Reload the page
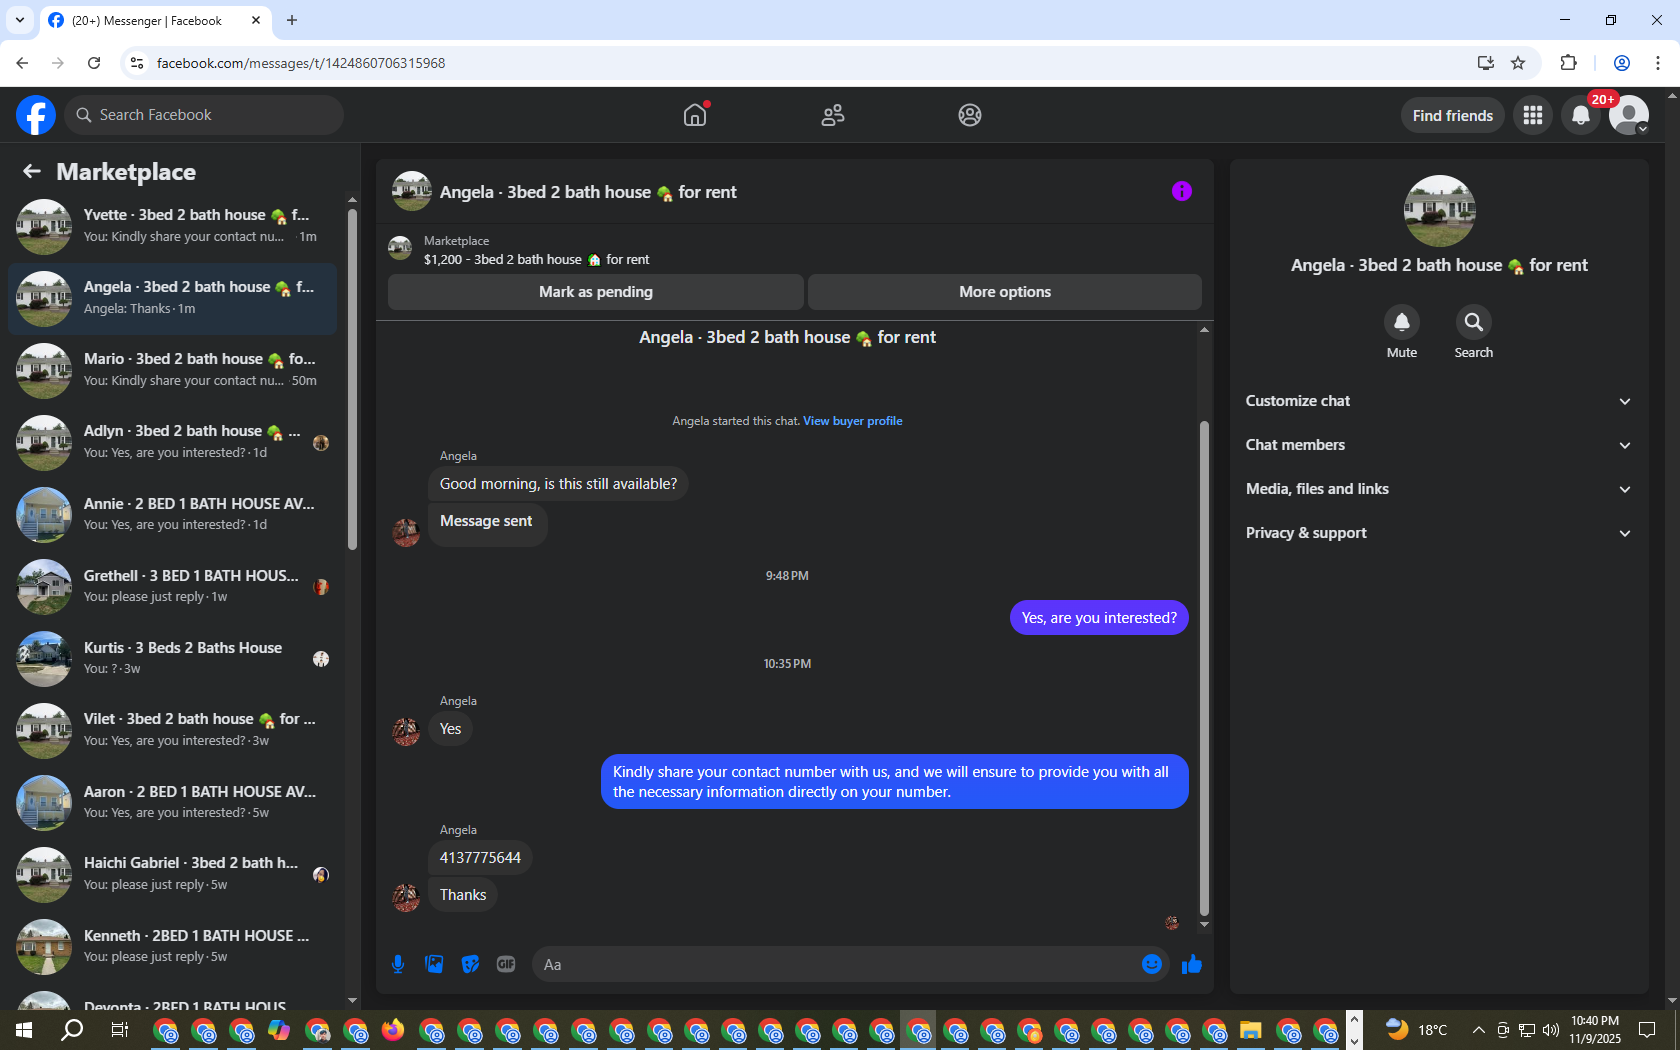Viewport: 1680px width, 1050px height. 94,63
